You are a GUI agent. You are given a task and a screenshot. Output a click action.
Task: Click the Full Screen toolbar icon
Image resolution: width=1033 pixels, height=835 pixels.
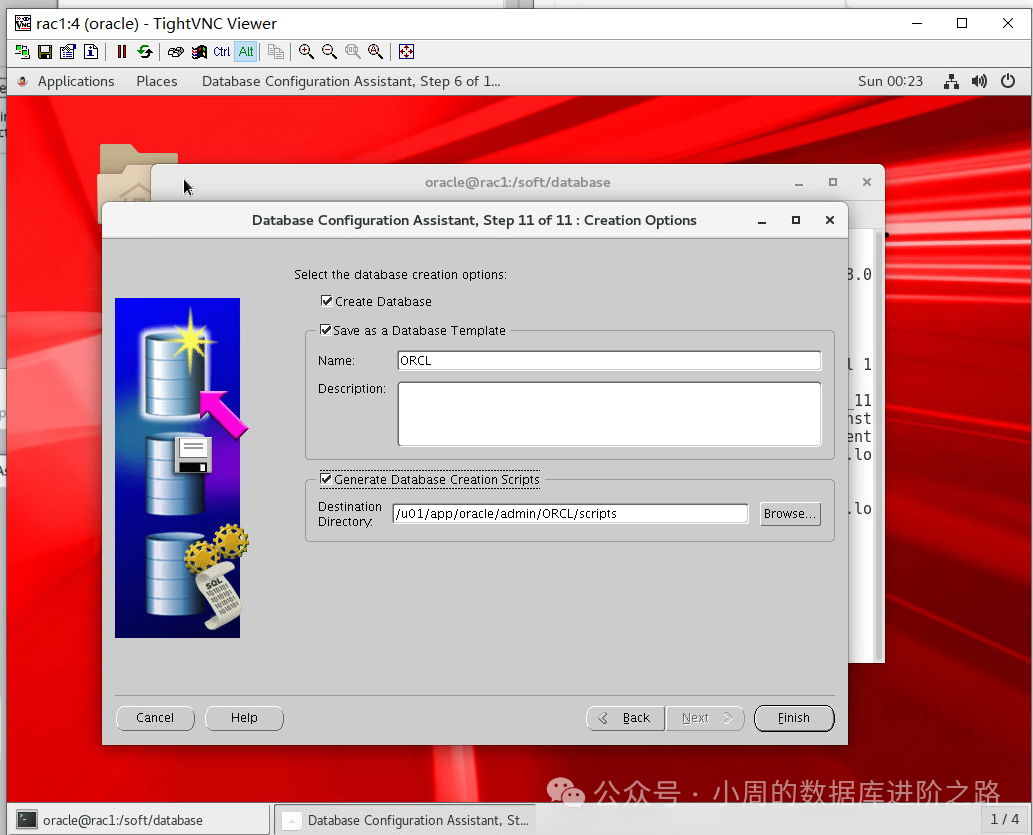click(406, 51)
